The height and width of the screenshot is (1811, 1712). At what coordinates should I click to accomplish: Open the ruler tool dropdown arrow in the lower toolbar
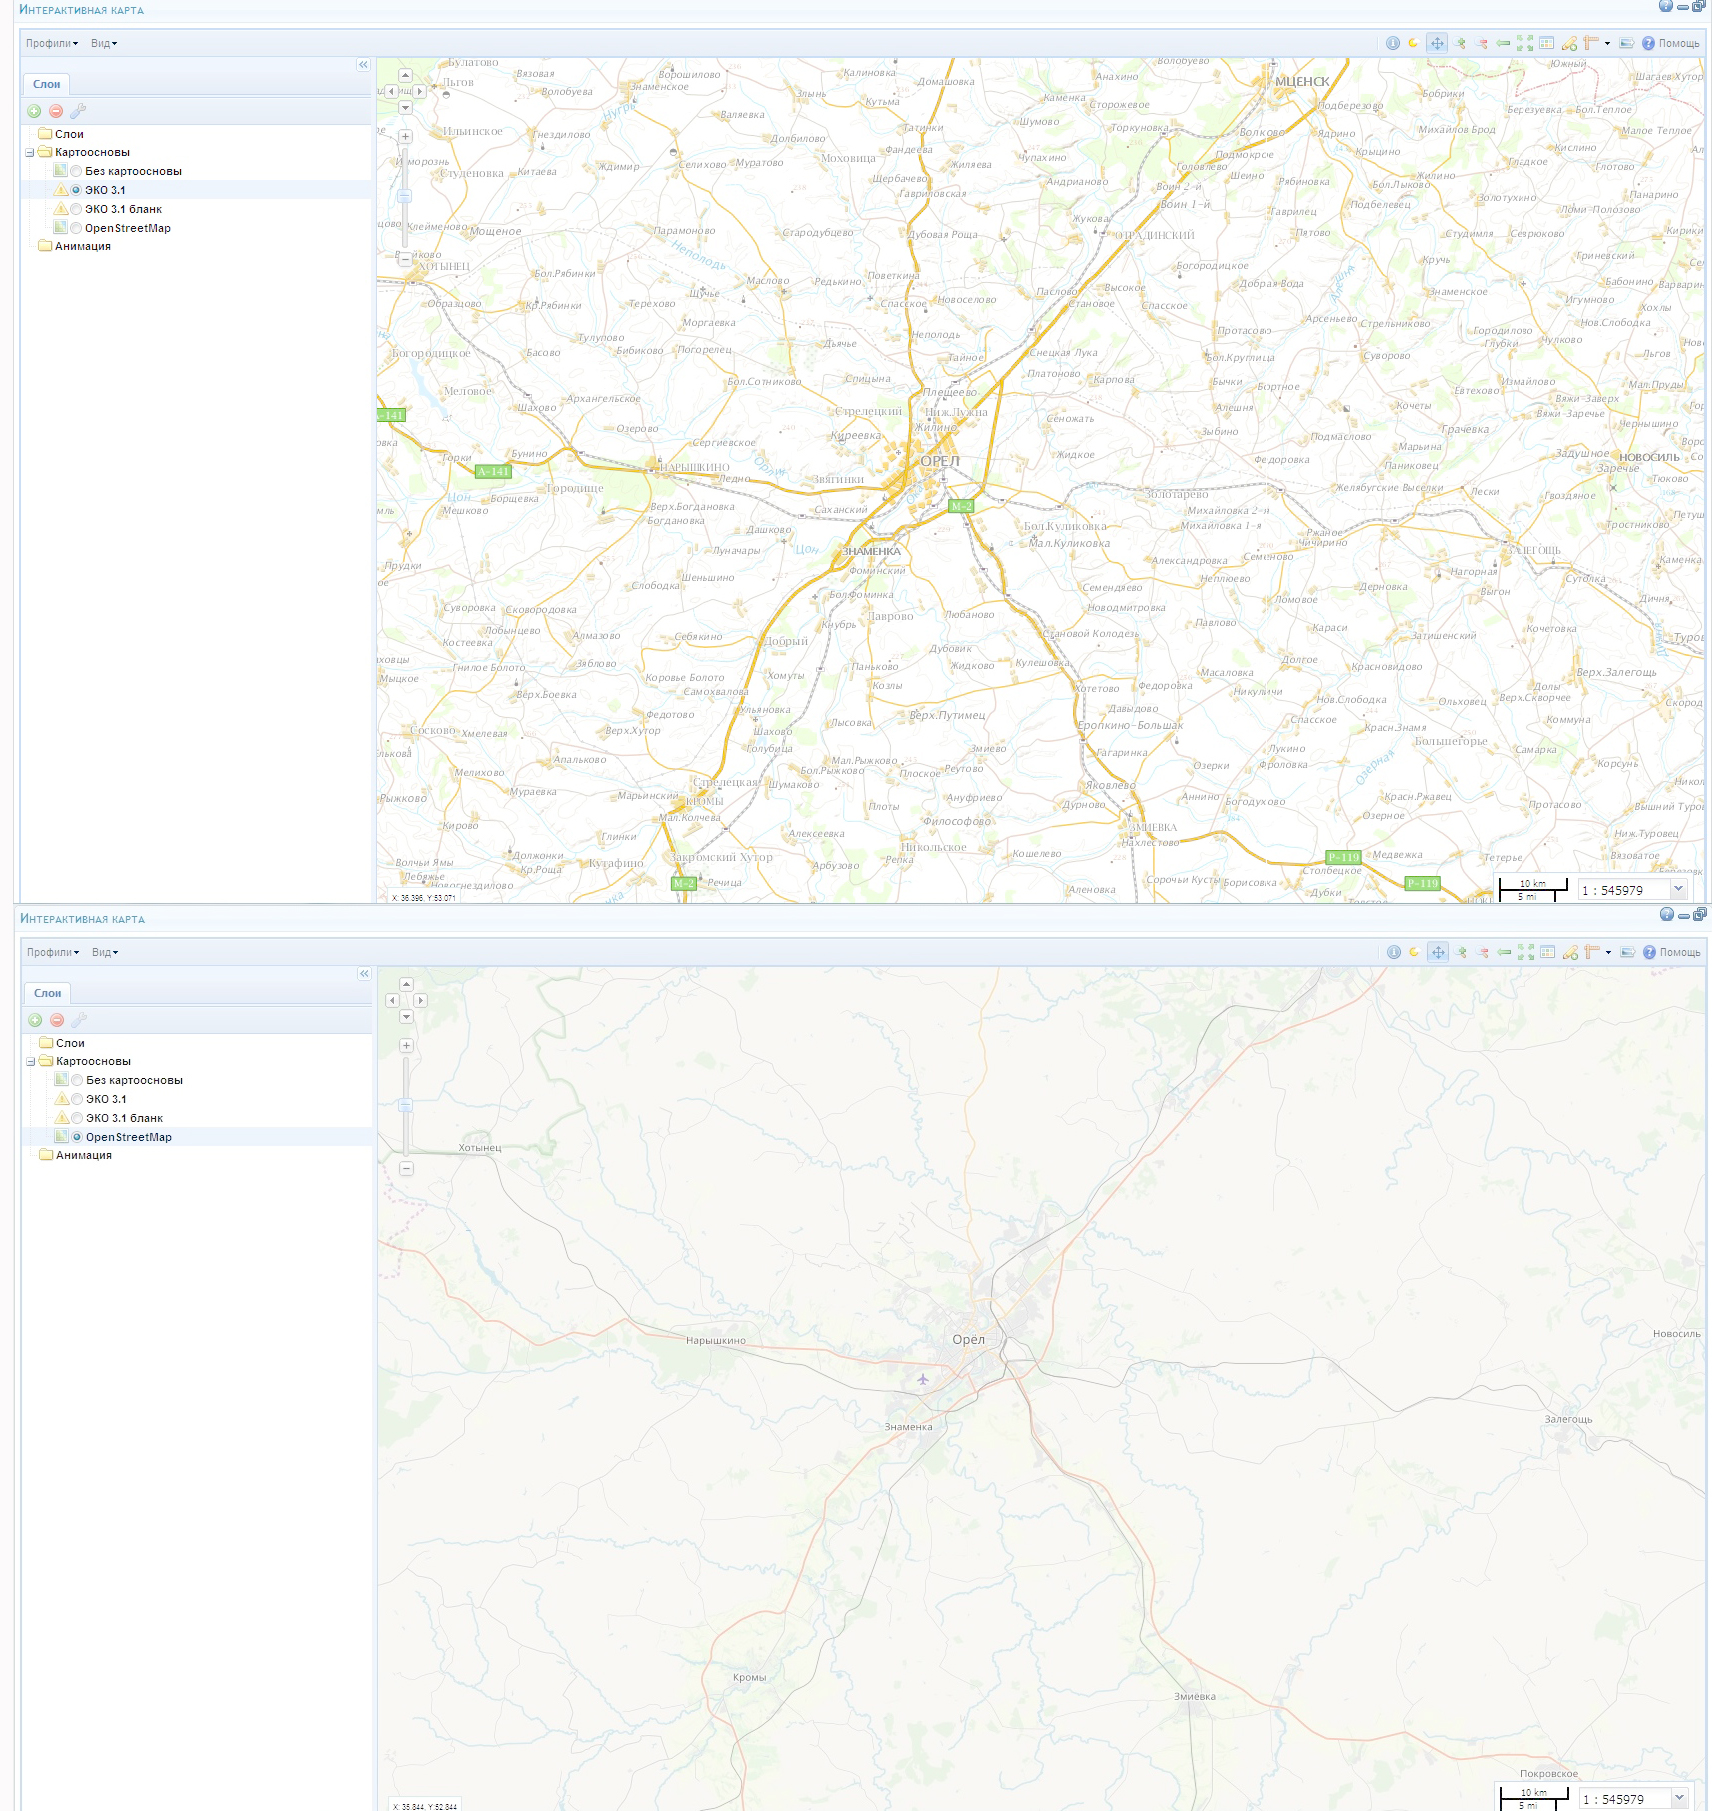click(1608, 952)
